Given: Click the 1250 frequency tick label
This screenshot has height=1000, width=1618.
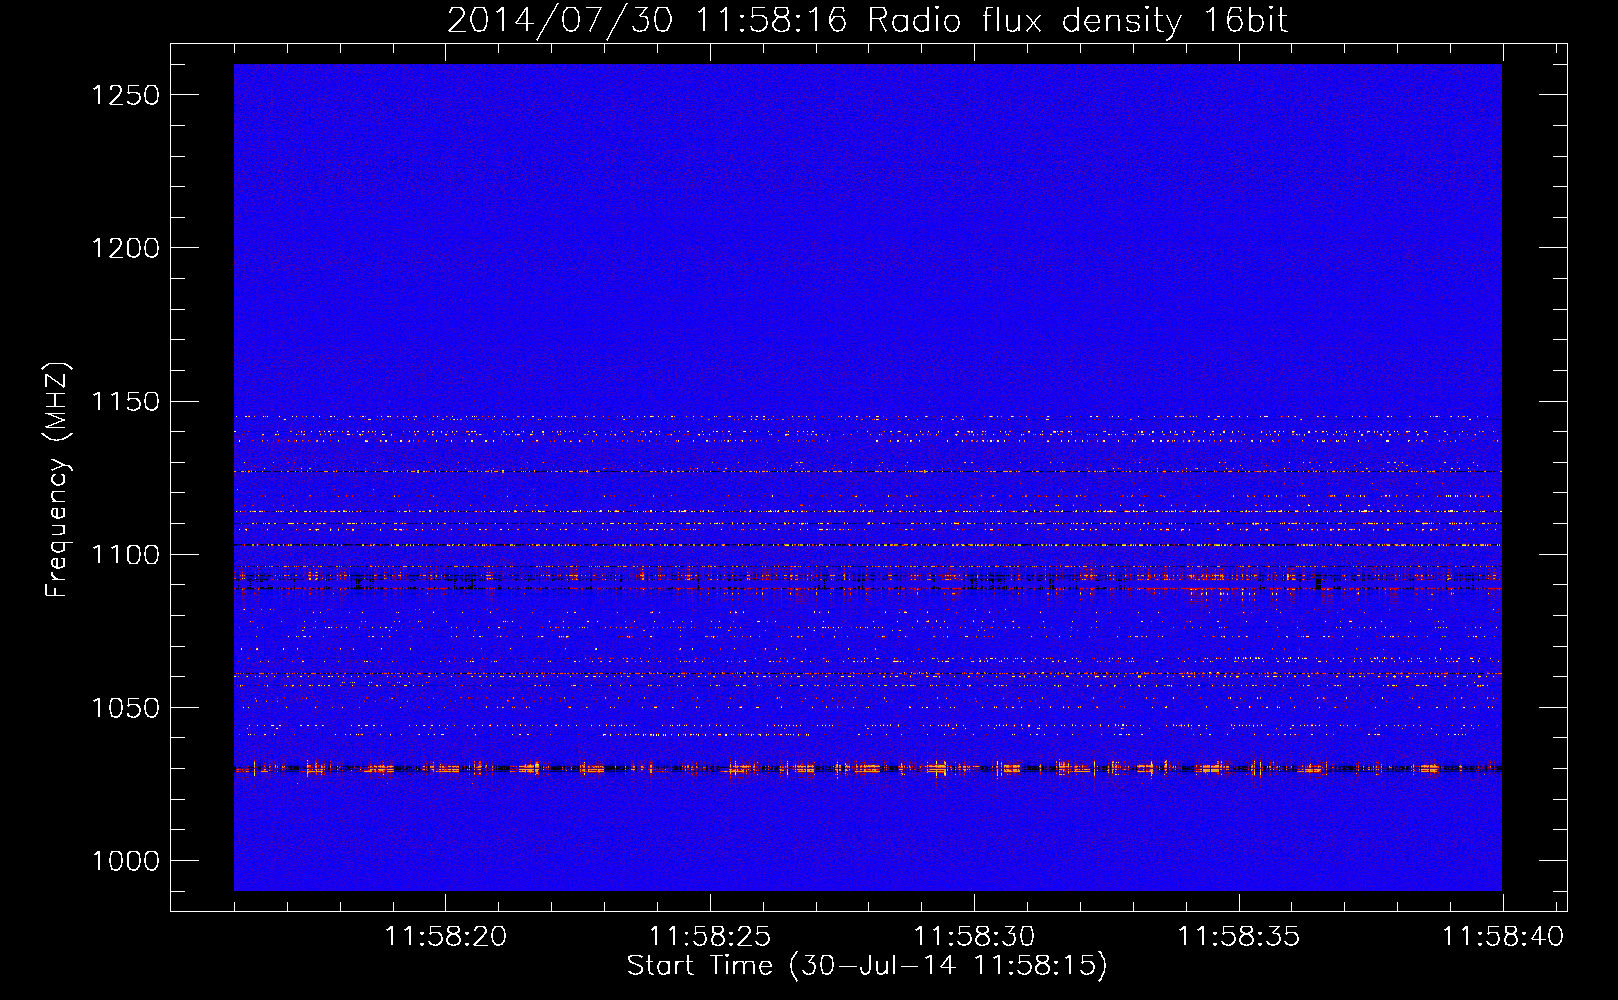Looking at the screenshot, I should click(x=125, y=95).
